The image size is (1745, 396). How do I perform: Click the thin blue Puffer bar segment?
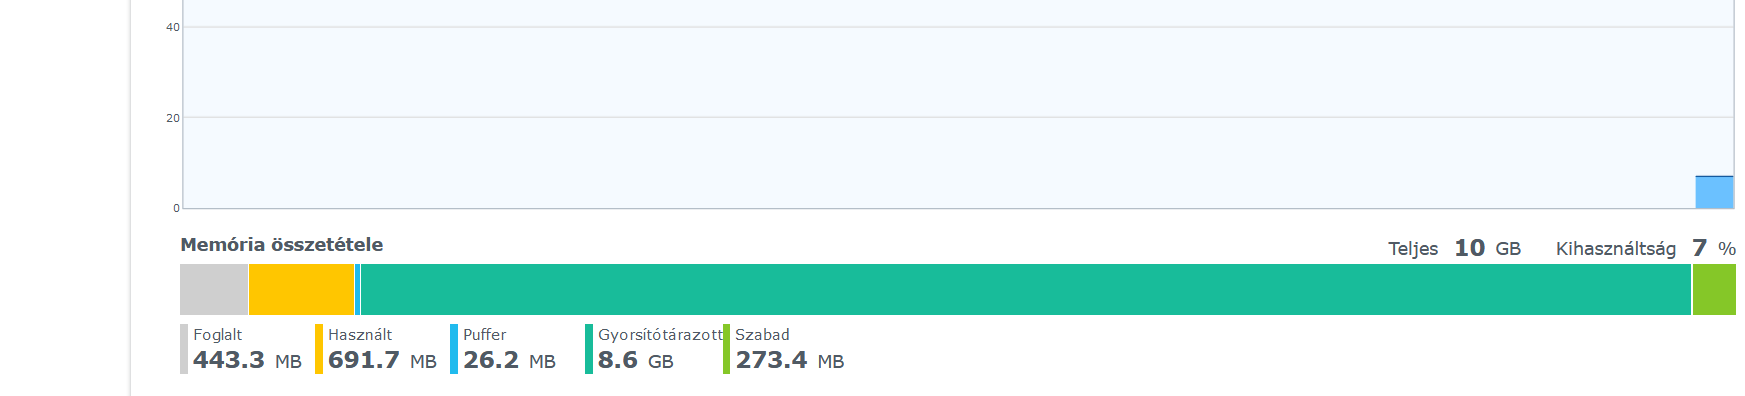[357, 290]
